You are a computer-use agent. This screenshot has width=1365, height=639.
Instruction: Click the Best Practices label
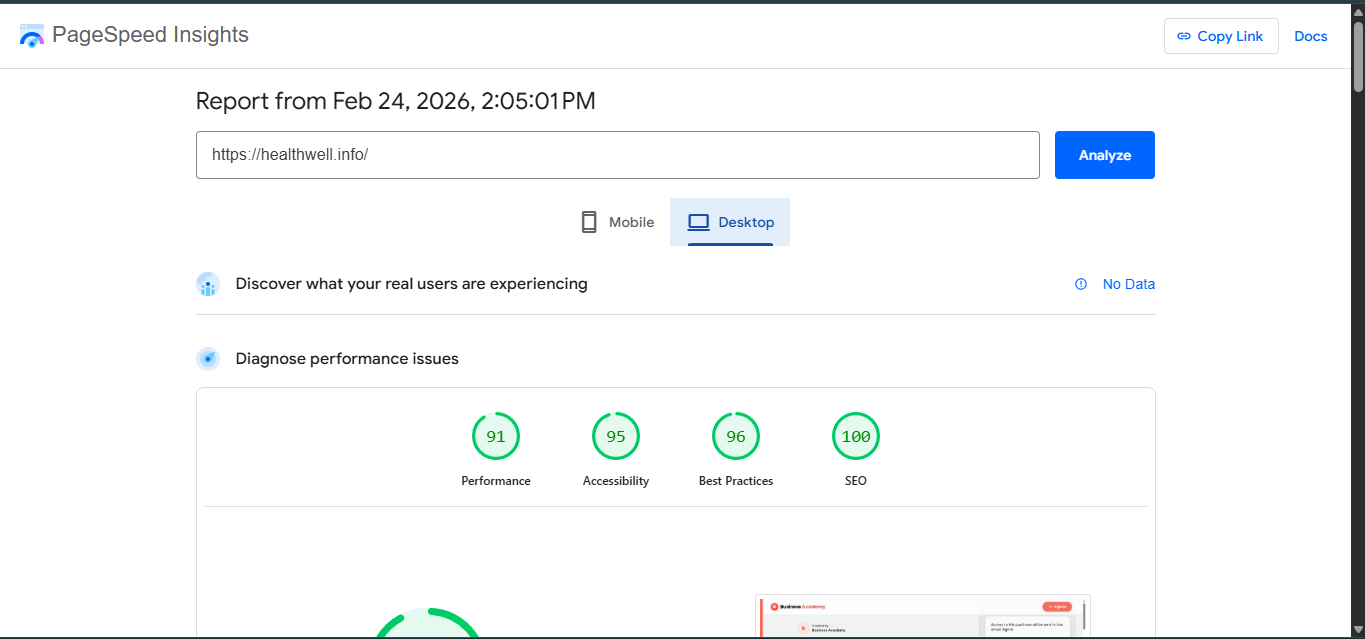point(736,481)
